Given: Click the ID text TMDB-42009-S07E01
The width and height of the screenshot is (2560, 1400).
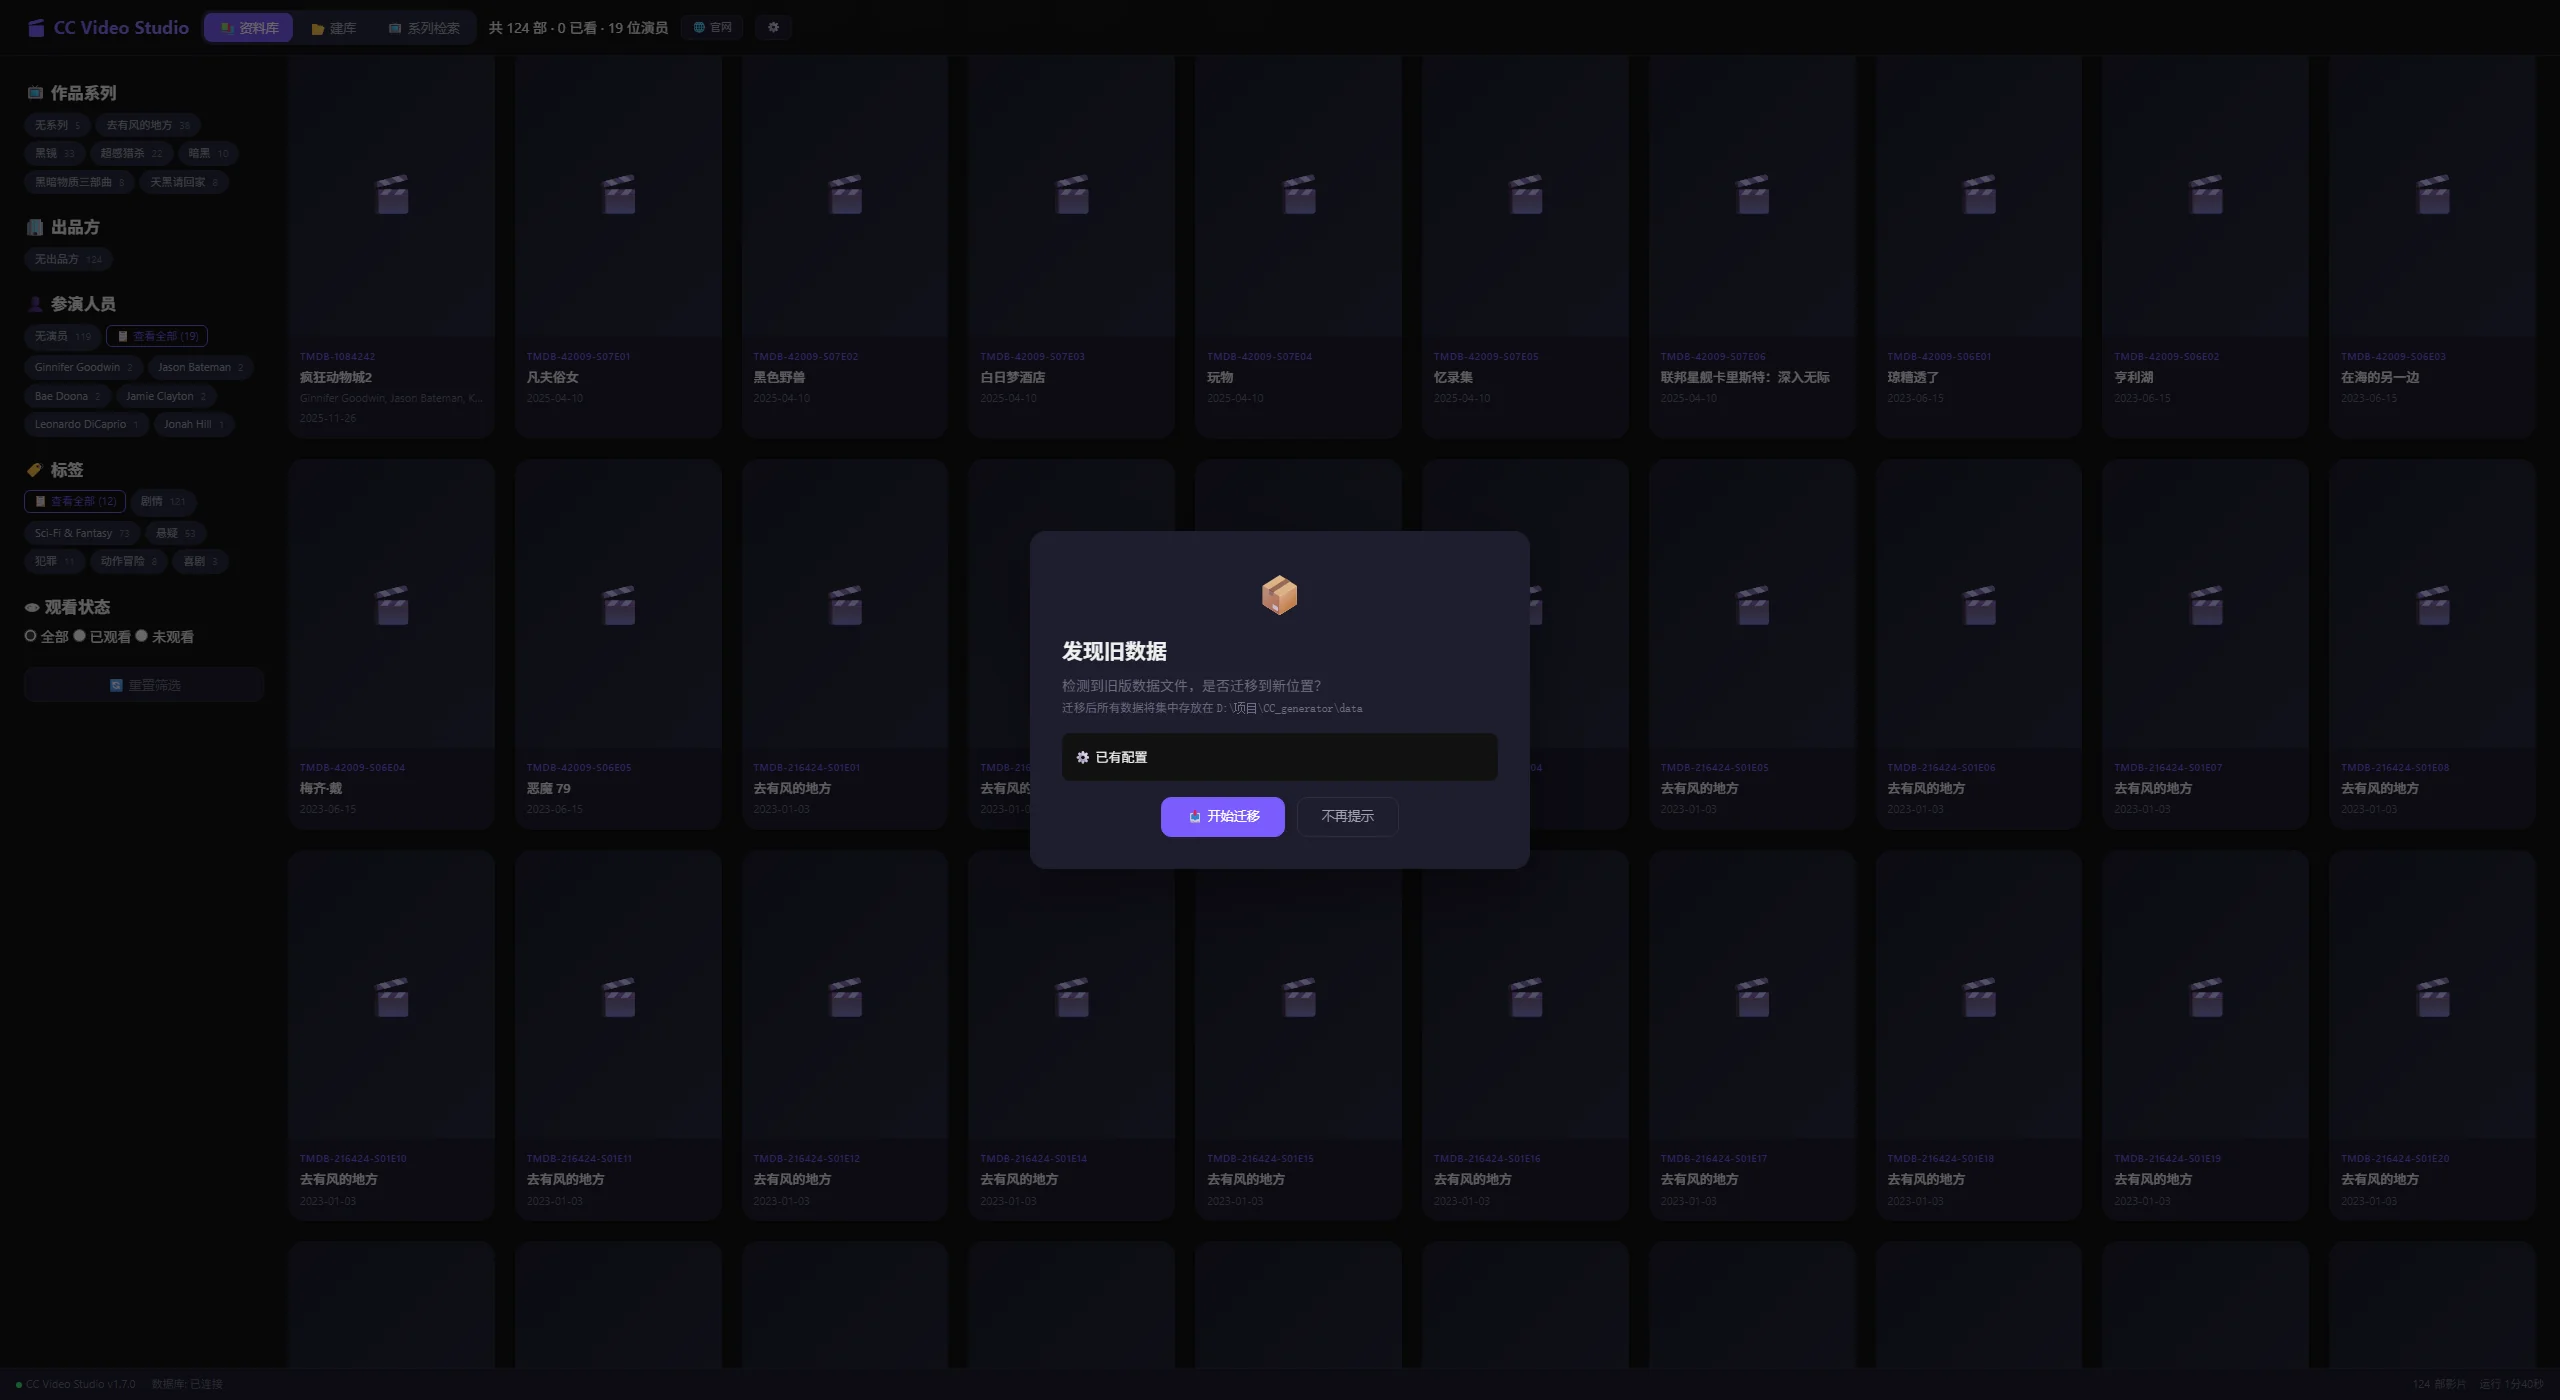Looking at the screenshot, I should click(578, 356).
